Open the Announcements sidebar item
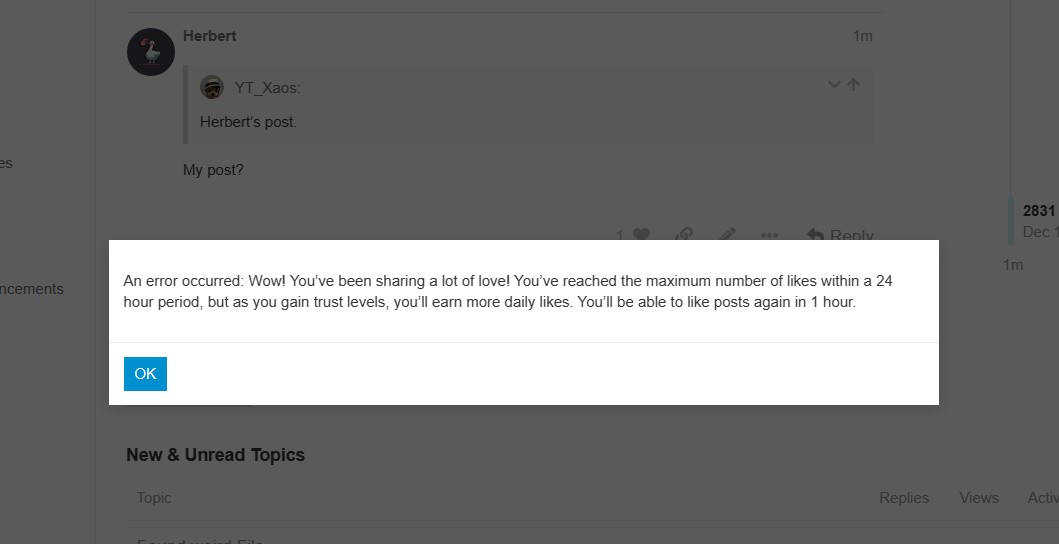1059x544 pixels. tap(31, 289)
